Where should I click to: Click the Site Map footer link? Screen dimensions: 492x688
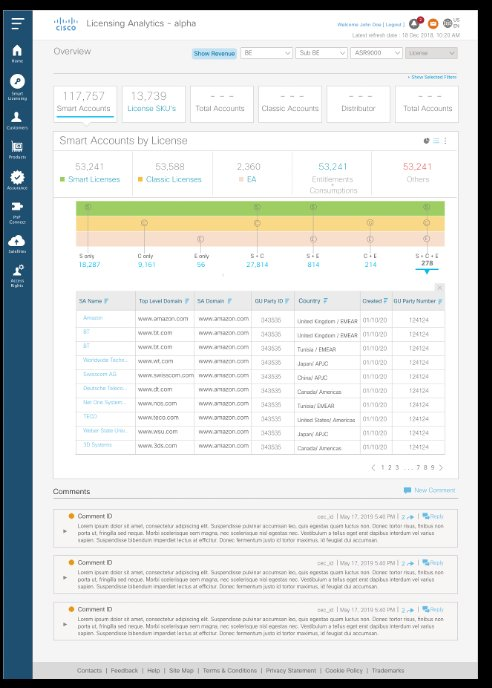[x=181, y=670]
